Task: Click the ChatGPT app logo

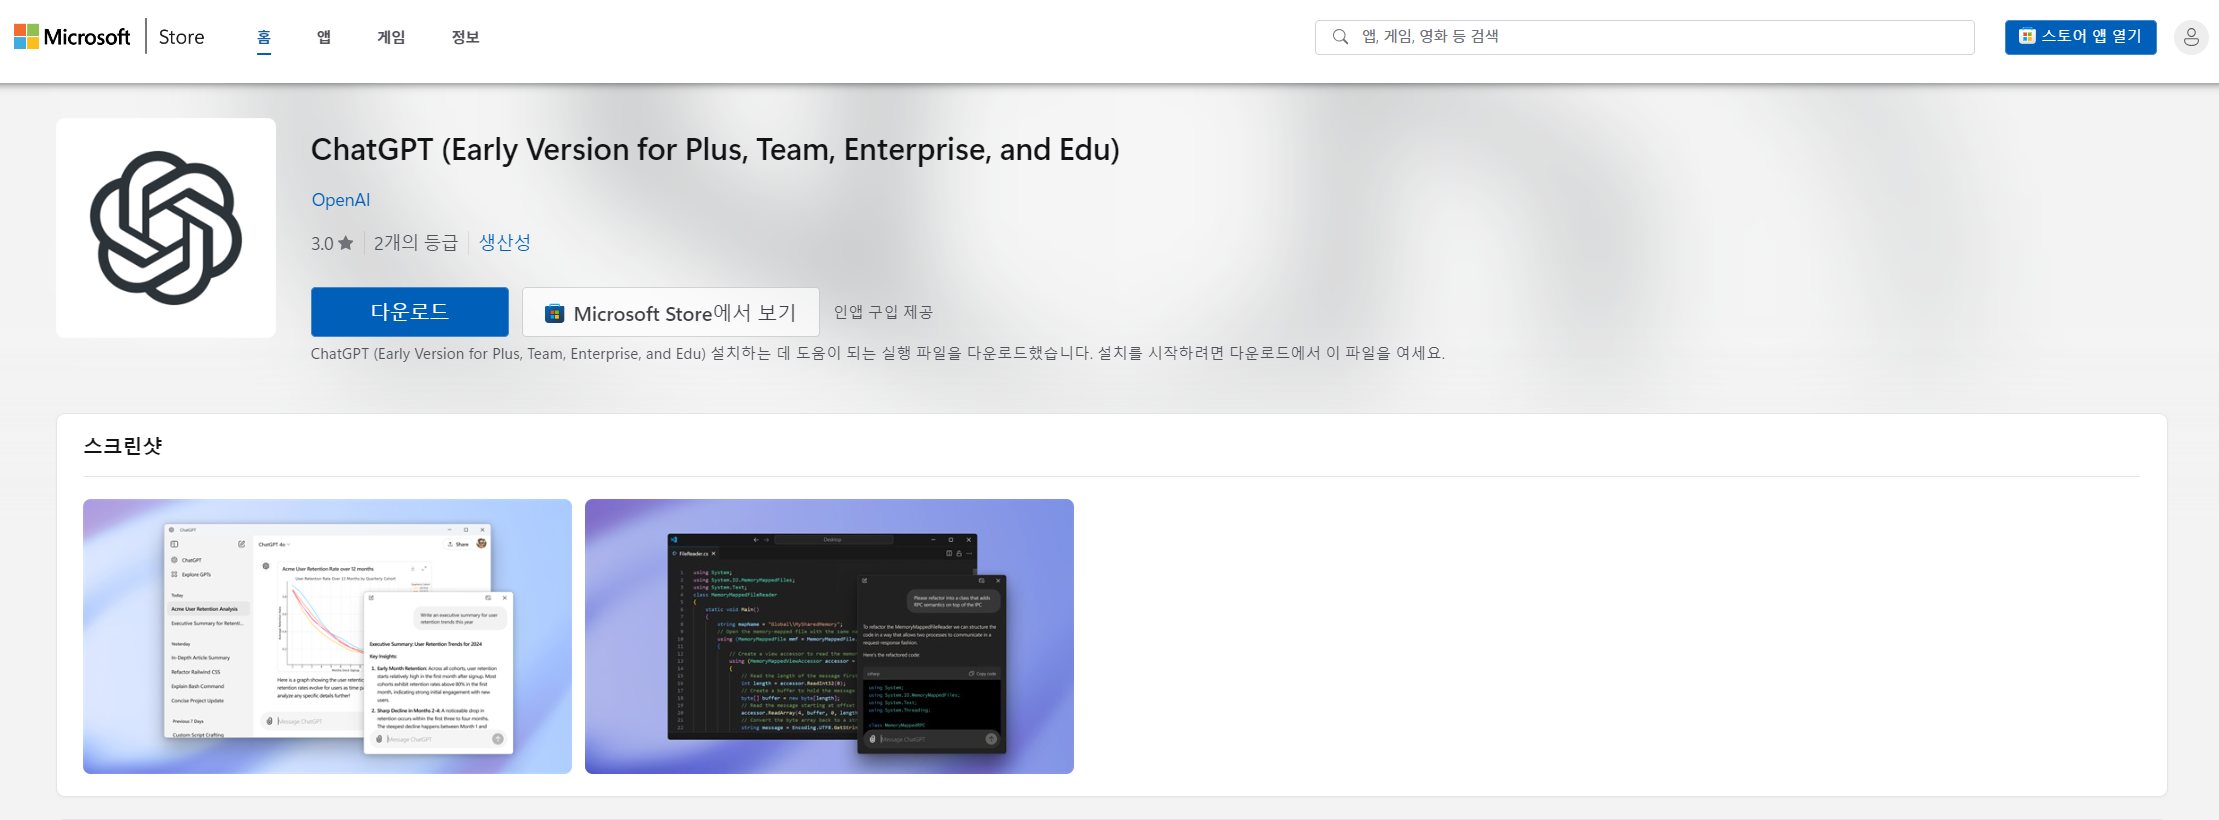Action: click(x=166, y=228)
